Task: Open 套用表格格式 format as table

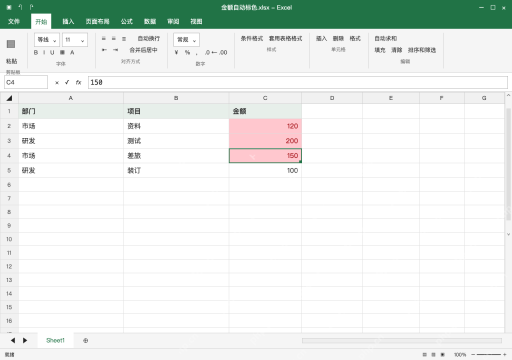Action: 286,39
